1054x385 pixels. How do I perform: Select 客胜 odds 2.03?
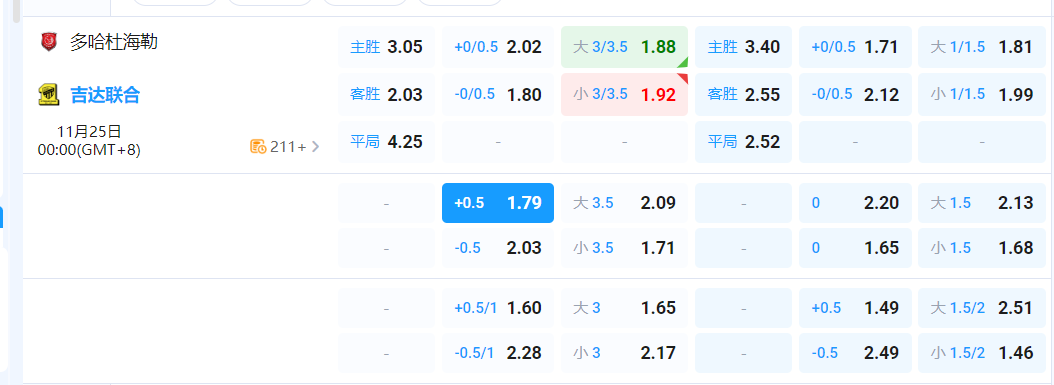[387, 95]
